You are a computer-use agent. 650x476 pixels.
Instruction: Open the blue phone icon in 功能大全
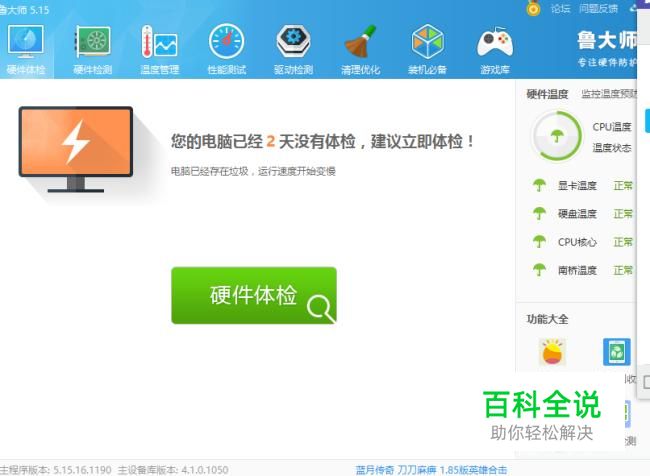point(617,352)
